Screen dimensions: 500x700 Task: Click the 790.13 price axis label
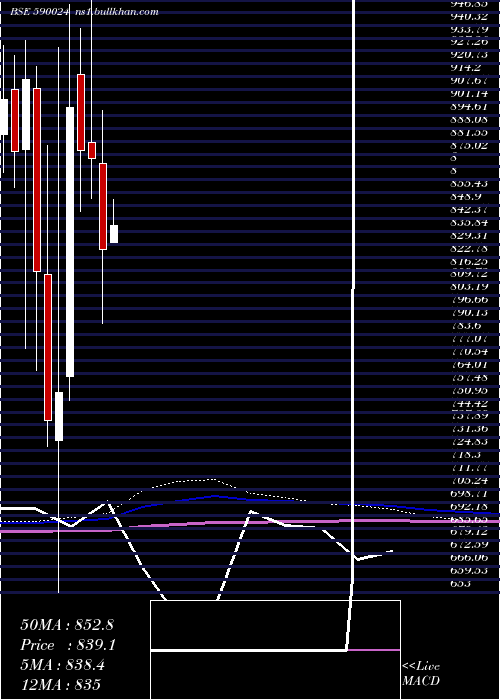[469, 312]
